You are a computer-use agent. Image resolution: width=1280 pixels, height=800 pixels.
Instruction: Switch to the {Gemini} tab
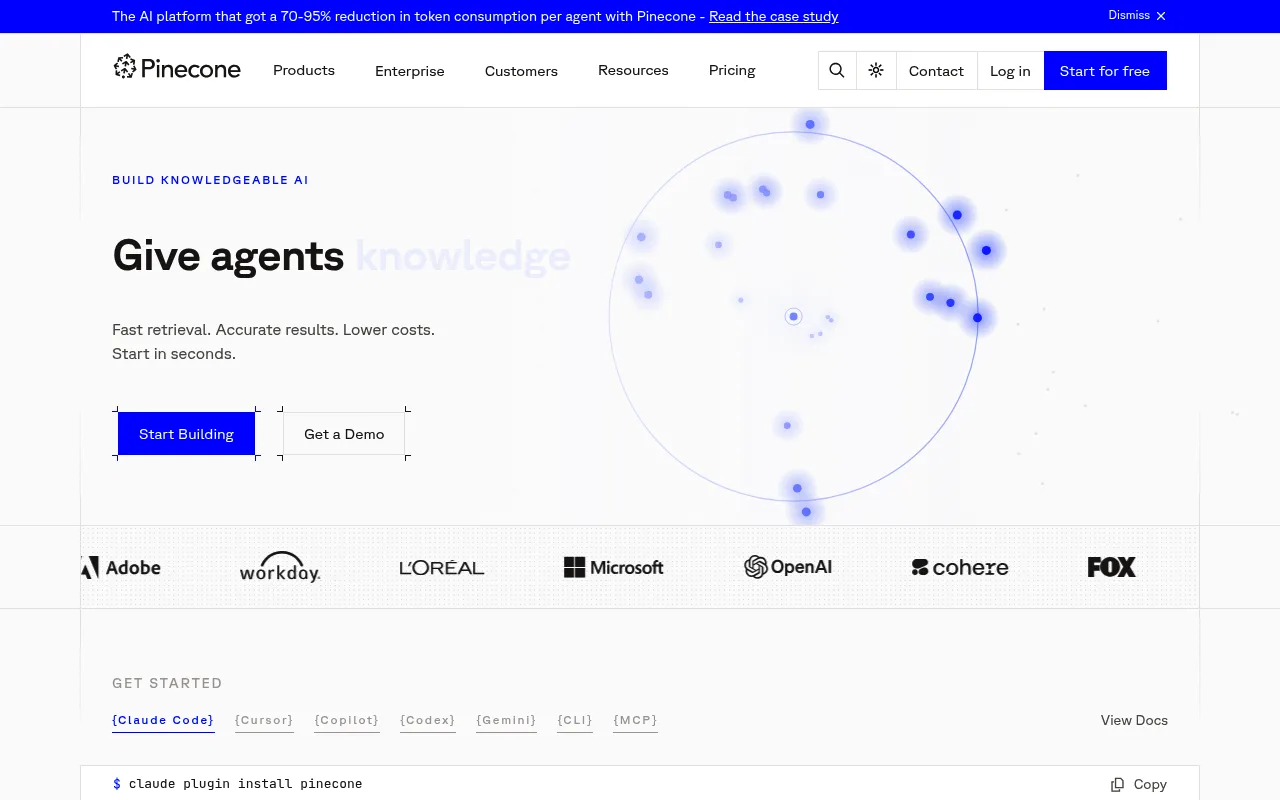click(x=506, y=720)
